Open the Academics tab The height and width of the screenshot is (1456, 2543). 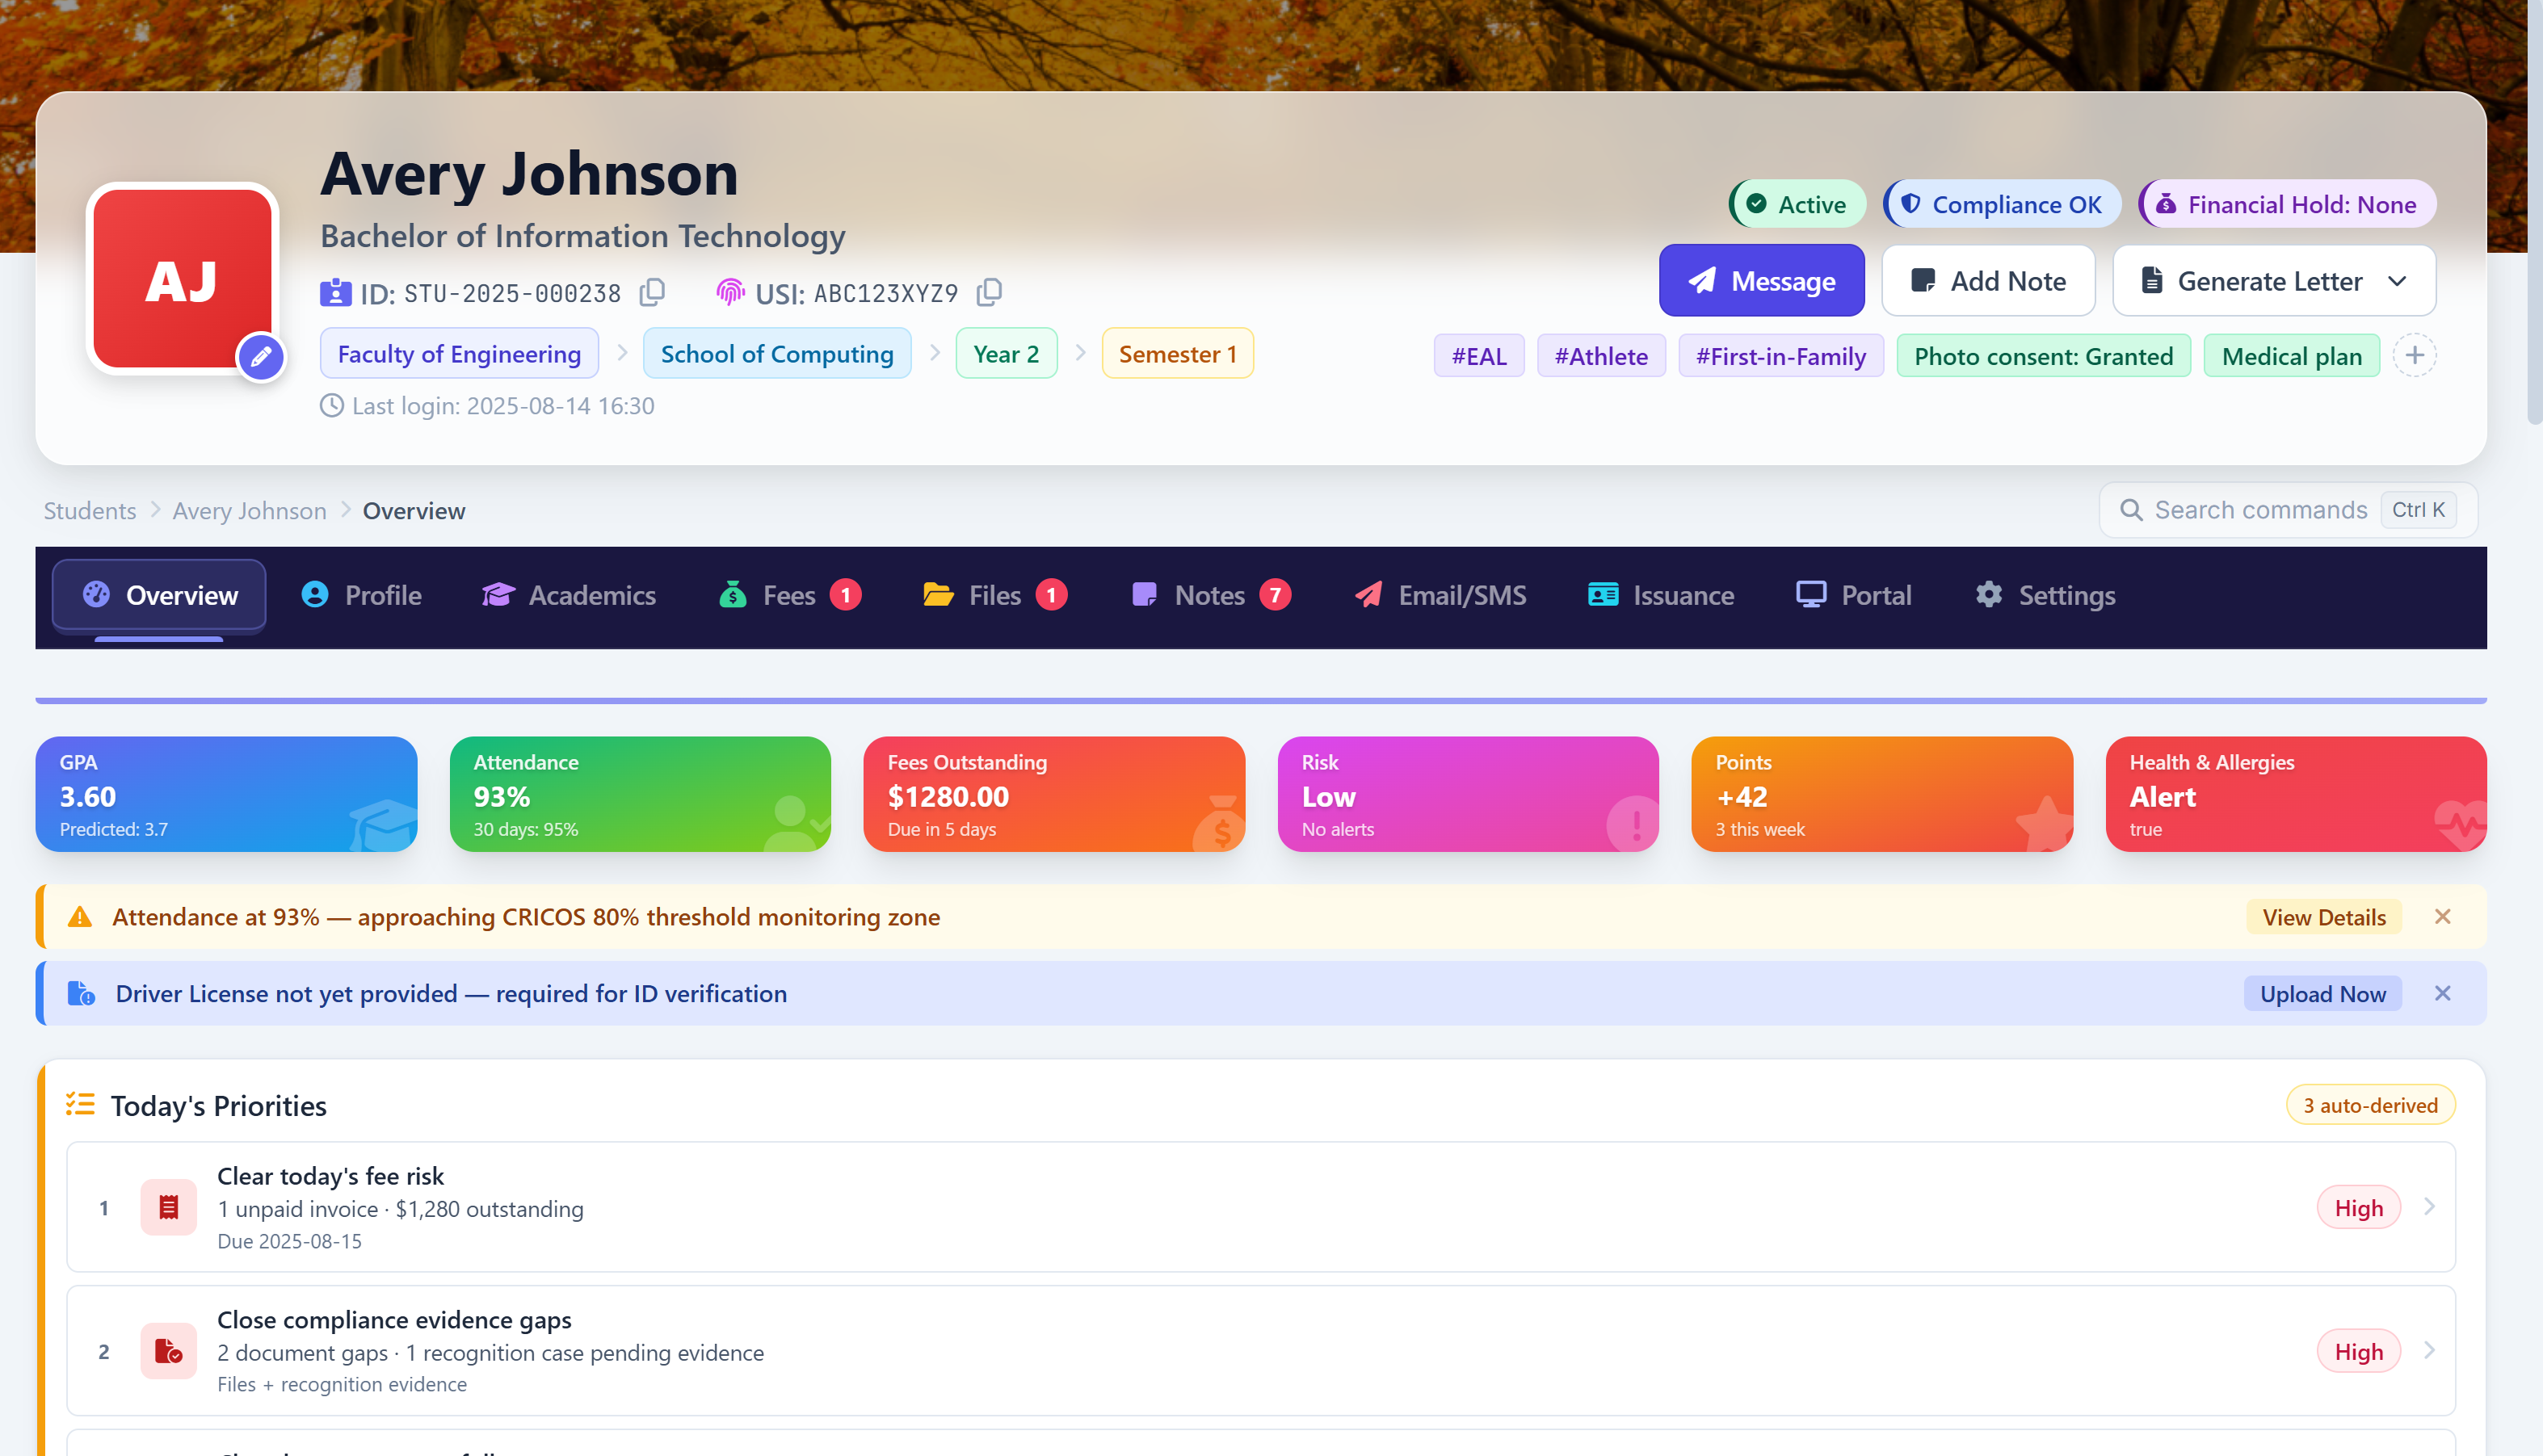point(569,595)
